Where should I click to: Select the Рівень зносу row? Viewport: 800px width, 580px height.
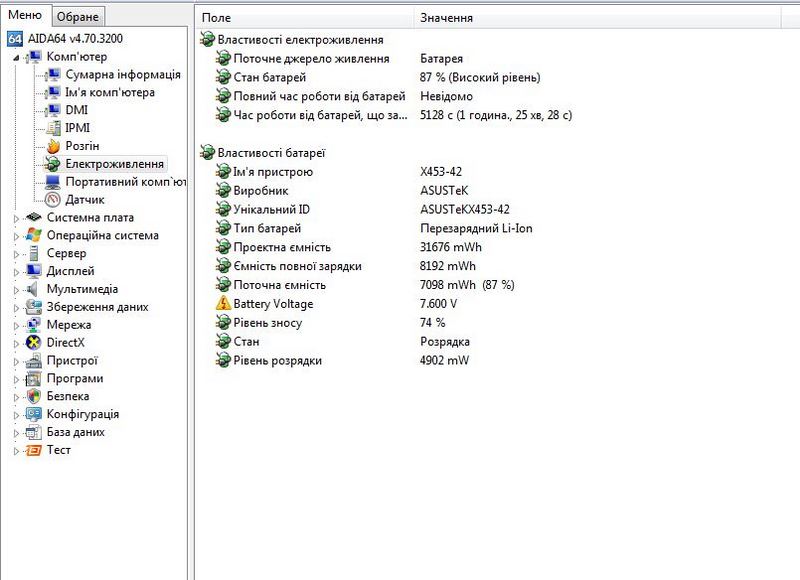click(x=267, y=323)
